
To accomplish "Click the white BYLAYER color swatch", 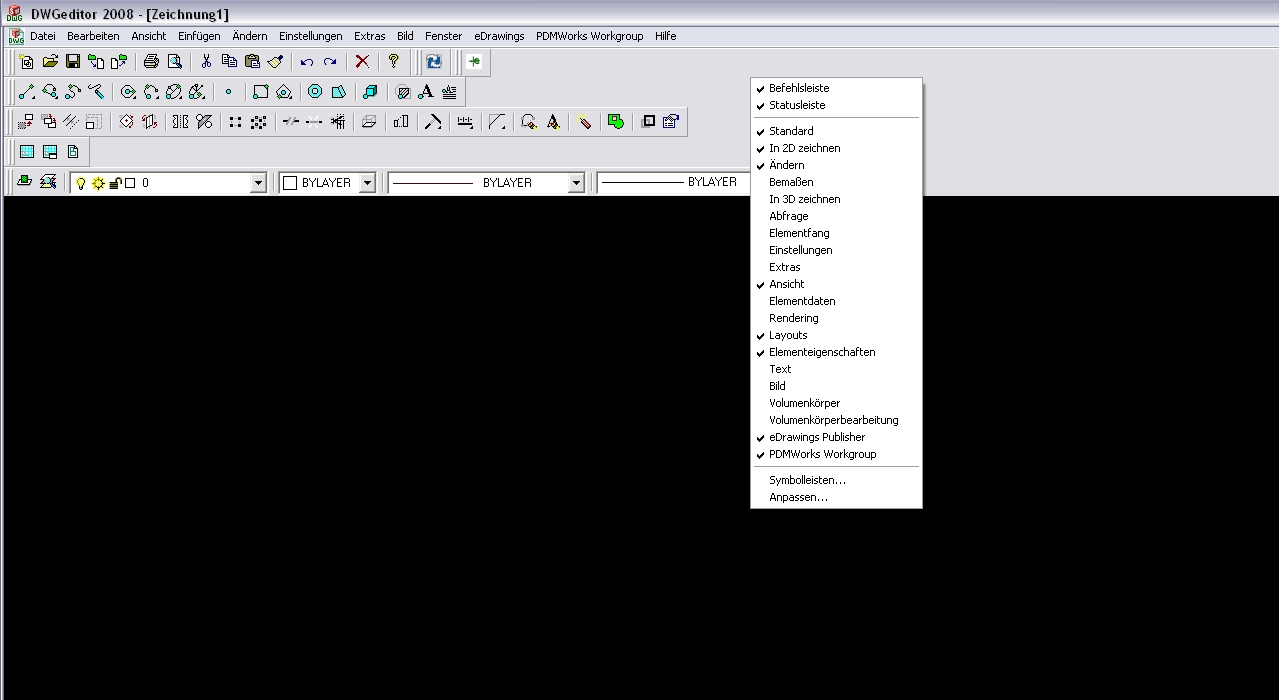I will click(x=290, y=183).
